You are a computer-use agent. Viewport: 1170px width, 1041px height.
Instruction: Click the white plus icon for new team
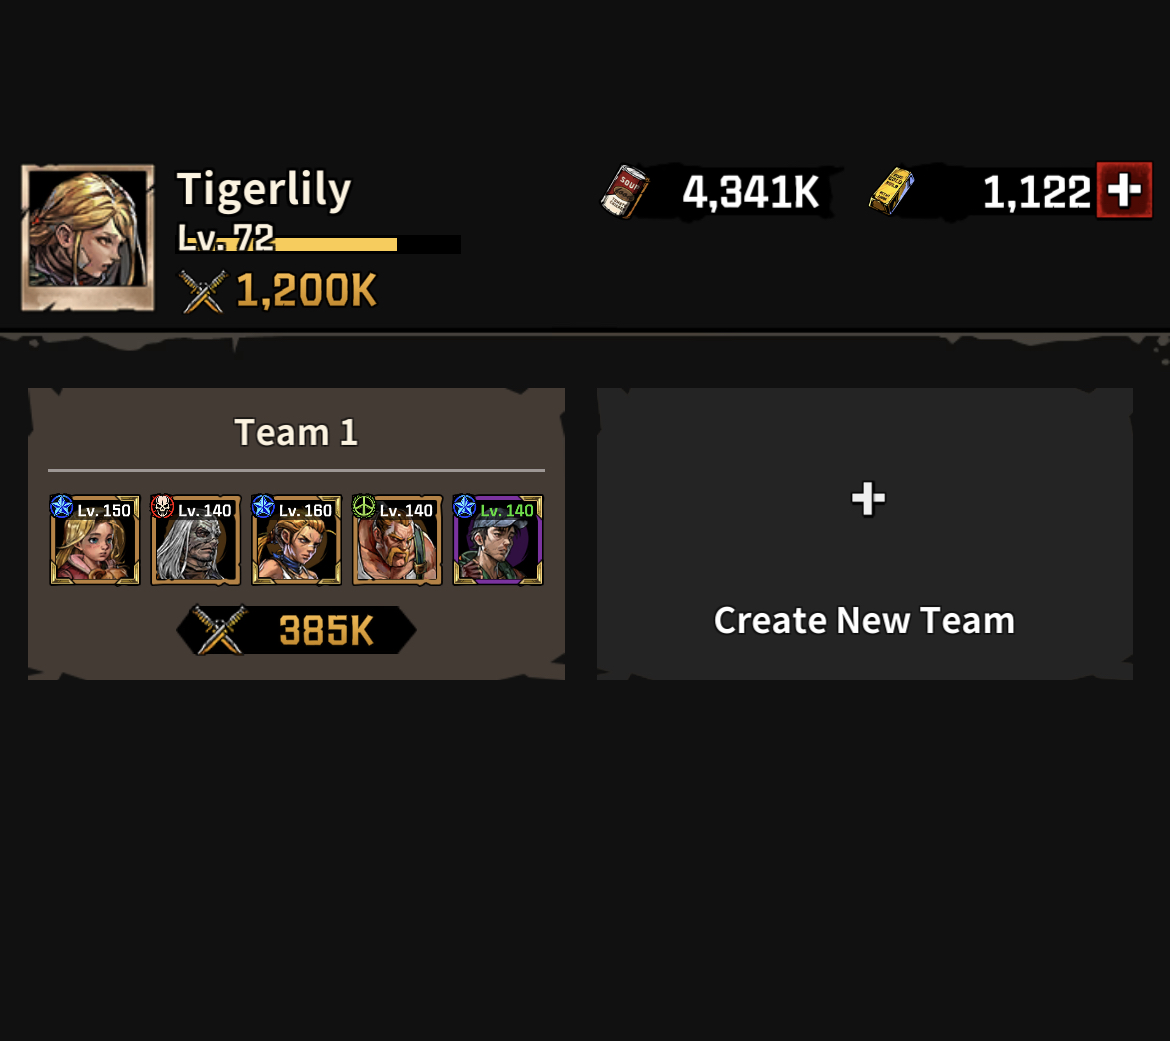pyautogui.click(x=868, y=498)
